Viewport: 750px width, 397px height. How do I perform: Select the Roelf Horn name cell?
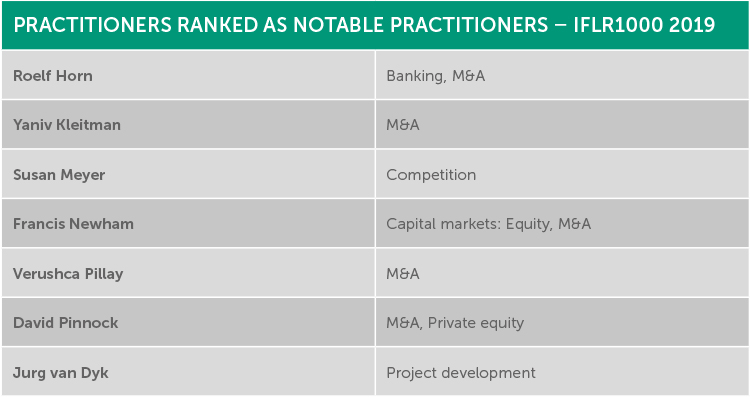tap(188, 75)
